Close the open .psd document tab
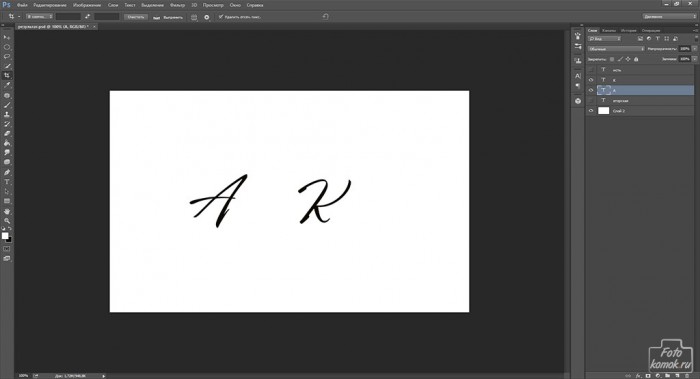 [x=94, y=27]
